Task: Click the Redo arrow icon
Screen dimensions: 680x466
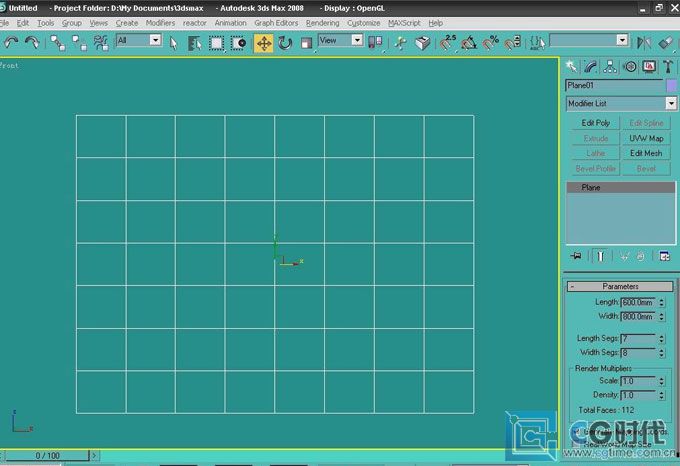Action: (x=32, y=42)
